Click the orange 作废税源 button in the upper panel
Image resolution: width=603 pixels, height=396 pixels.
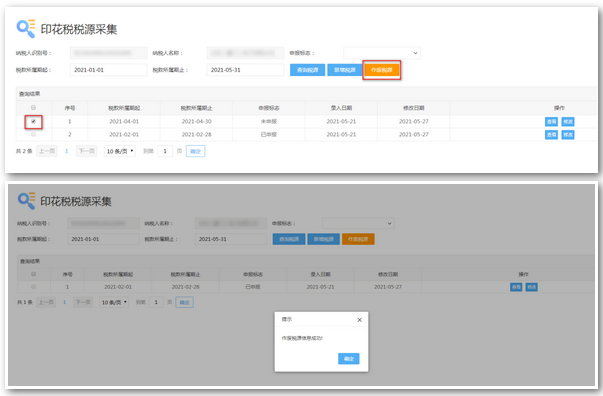point(381,70)
